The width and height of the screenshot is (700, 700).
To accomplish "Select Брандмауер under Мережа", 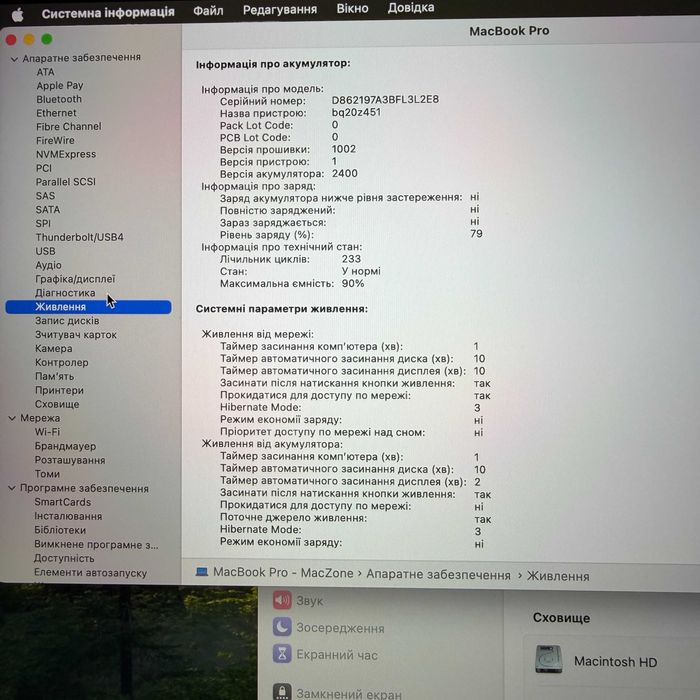I will (x=65, y=446).
